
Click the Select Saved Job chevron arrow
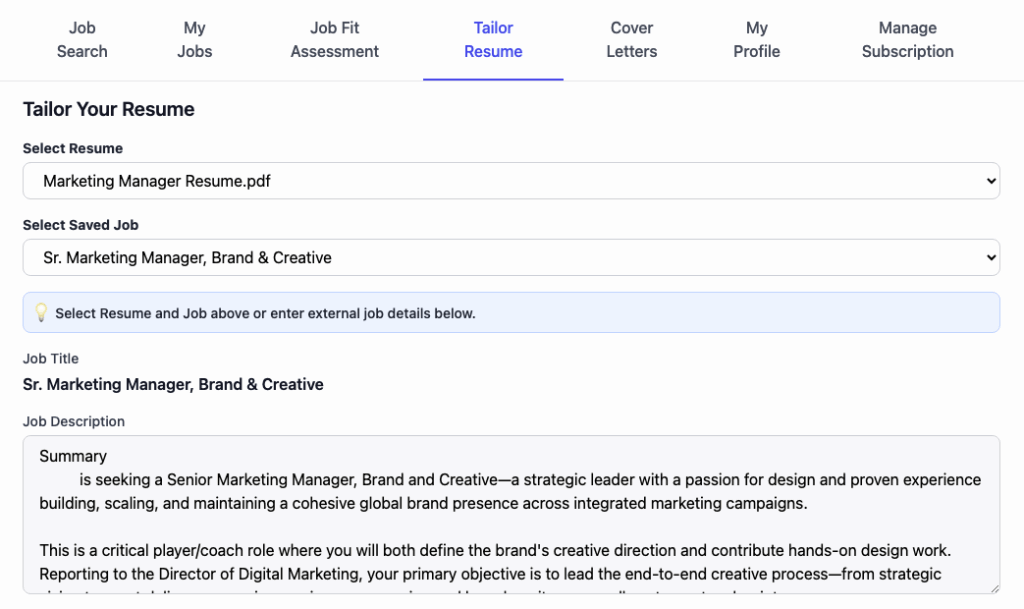click(991, 257)
